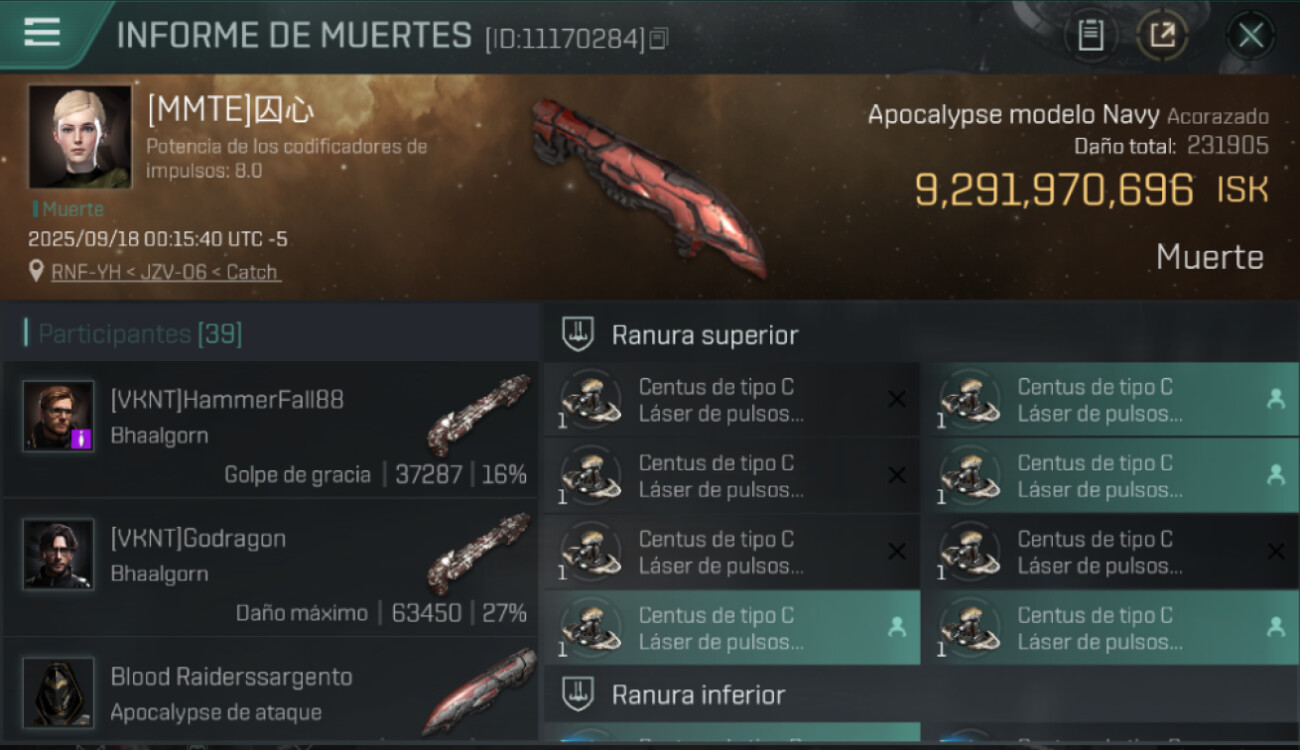Click the X mark on the third right laser module

tap(1276, 551)
